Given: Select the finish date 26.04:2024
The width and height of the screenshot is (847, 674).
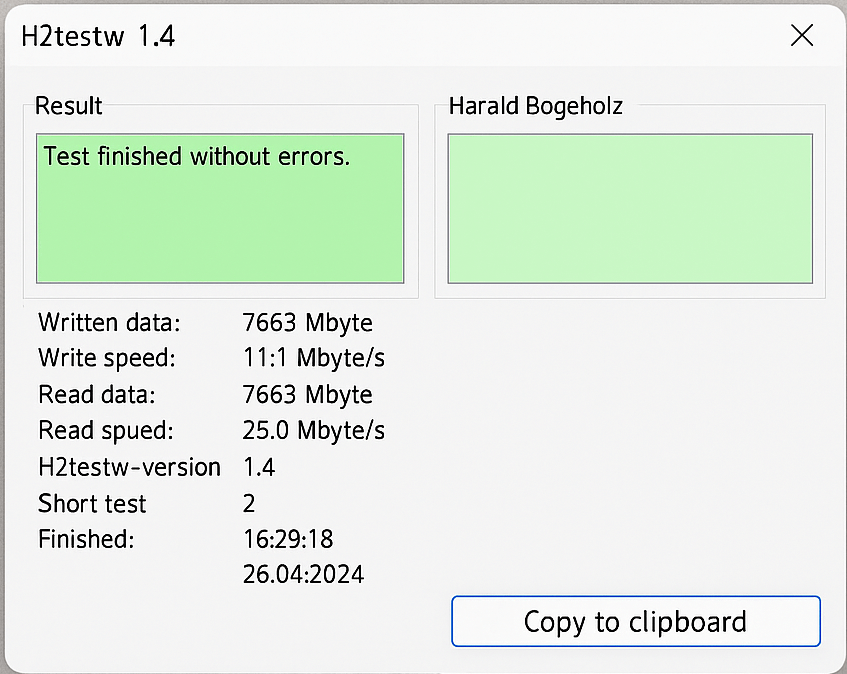Looking at the screenshot, I should point(303,574).
